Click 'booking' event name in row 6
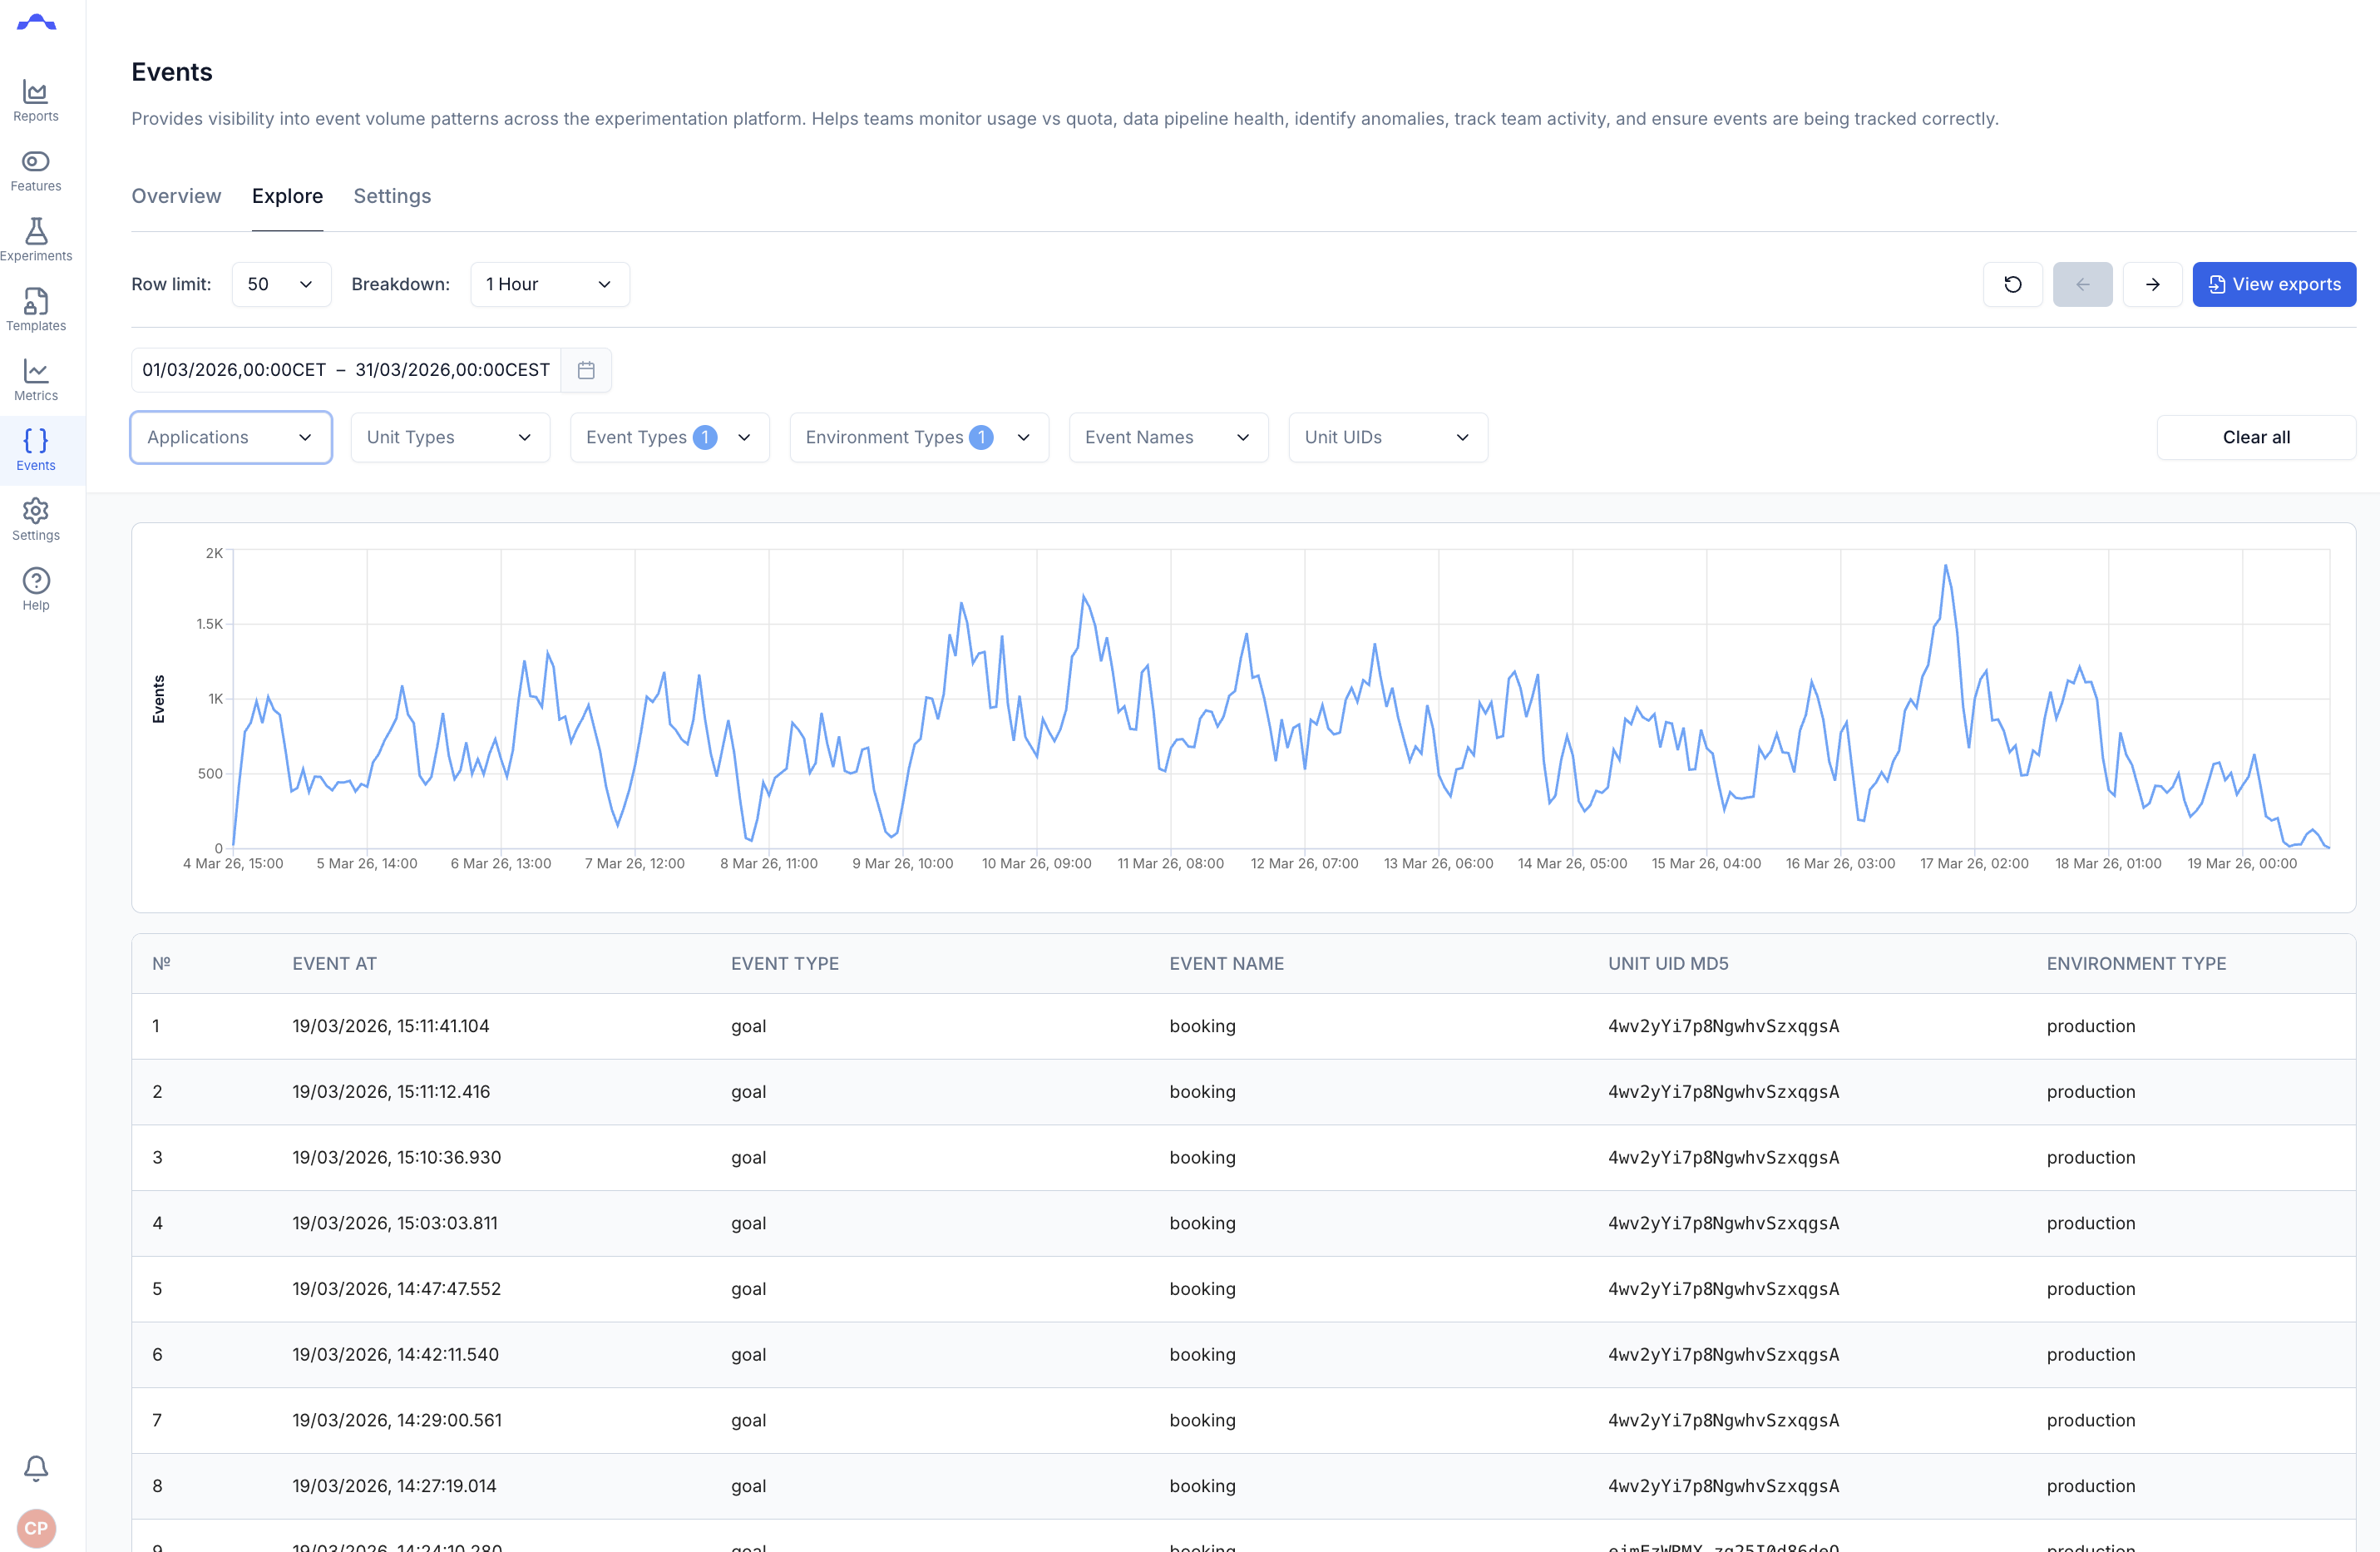The height and width of the screenshot is (1552, 2380). 1202,1355
